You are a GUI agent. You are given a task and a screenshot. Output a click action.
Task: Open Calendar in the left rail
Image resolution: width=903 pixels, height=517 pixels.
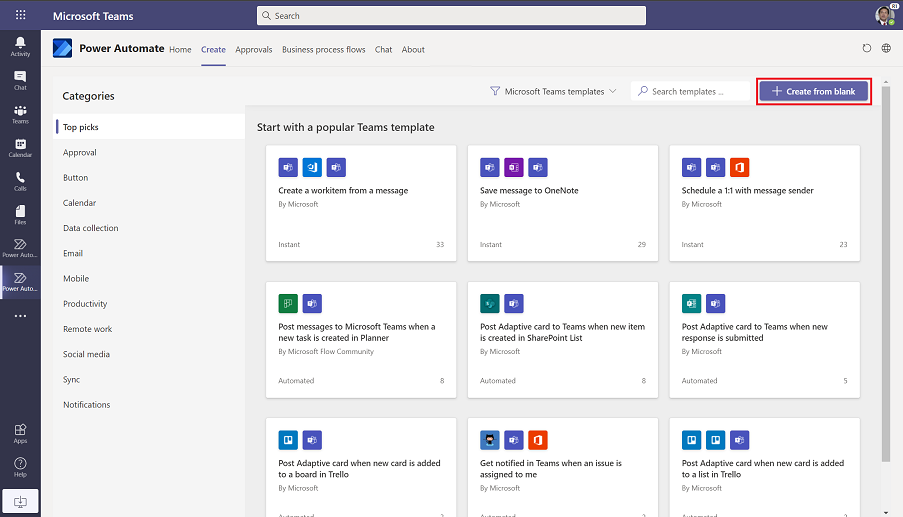[x=20, y=148]
